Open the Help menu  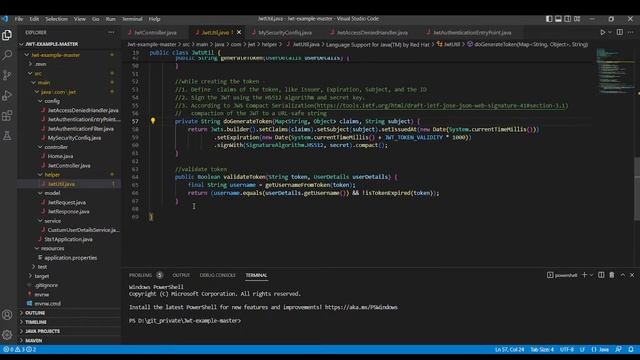pyautogui.click(x=154, y=19)
